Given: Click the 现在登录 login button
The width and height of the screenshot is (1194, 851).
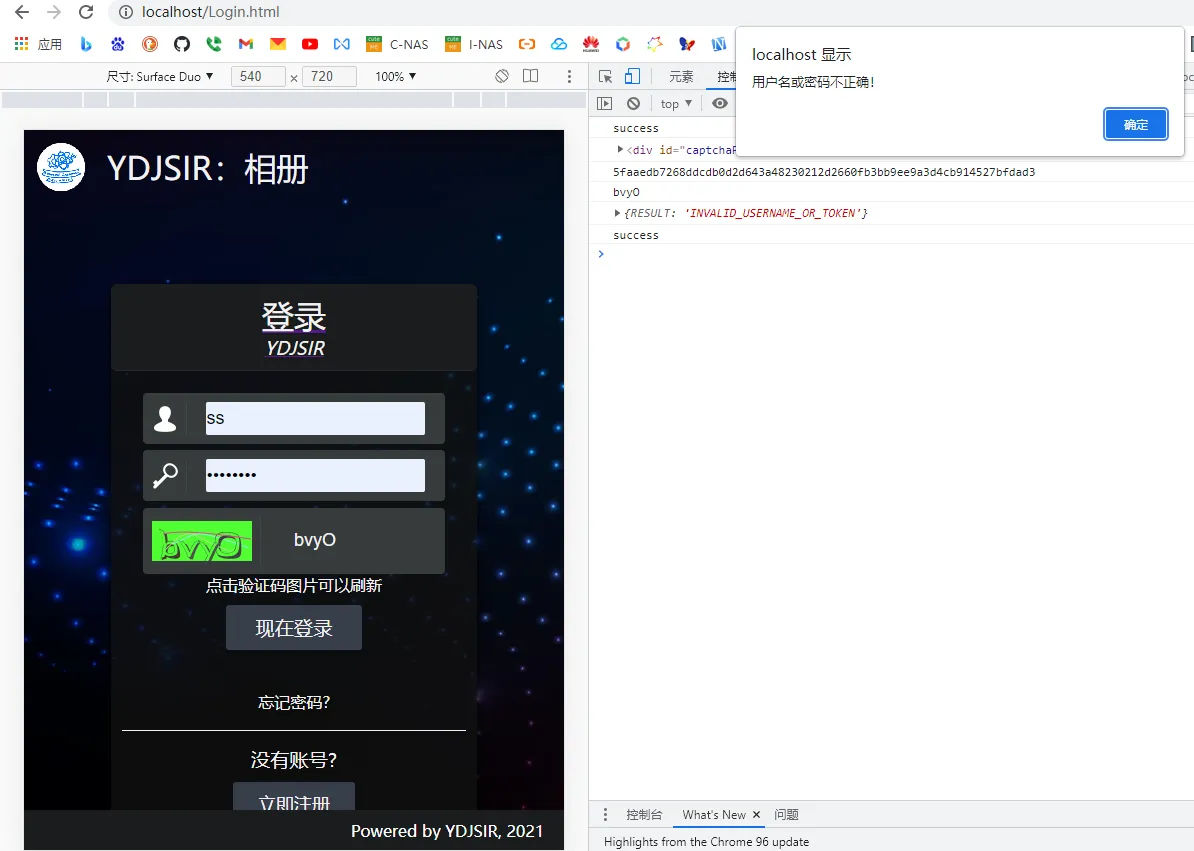Looking at the screenshot, I should point(294,628).
